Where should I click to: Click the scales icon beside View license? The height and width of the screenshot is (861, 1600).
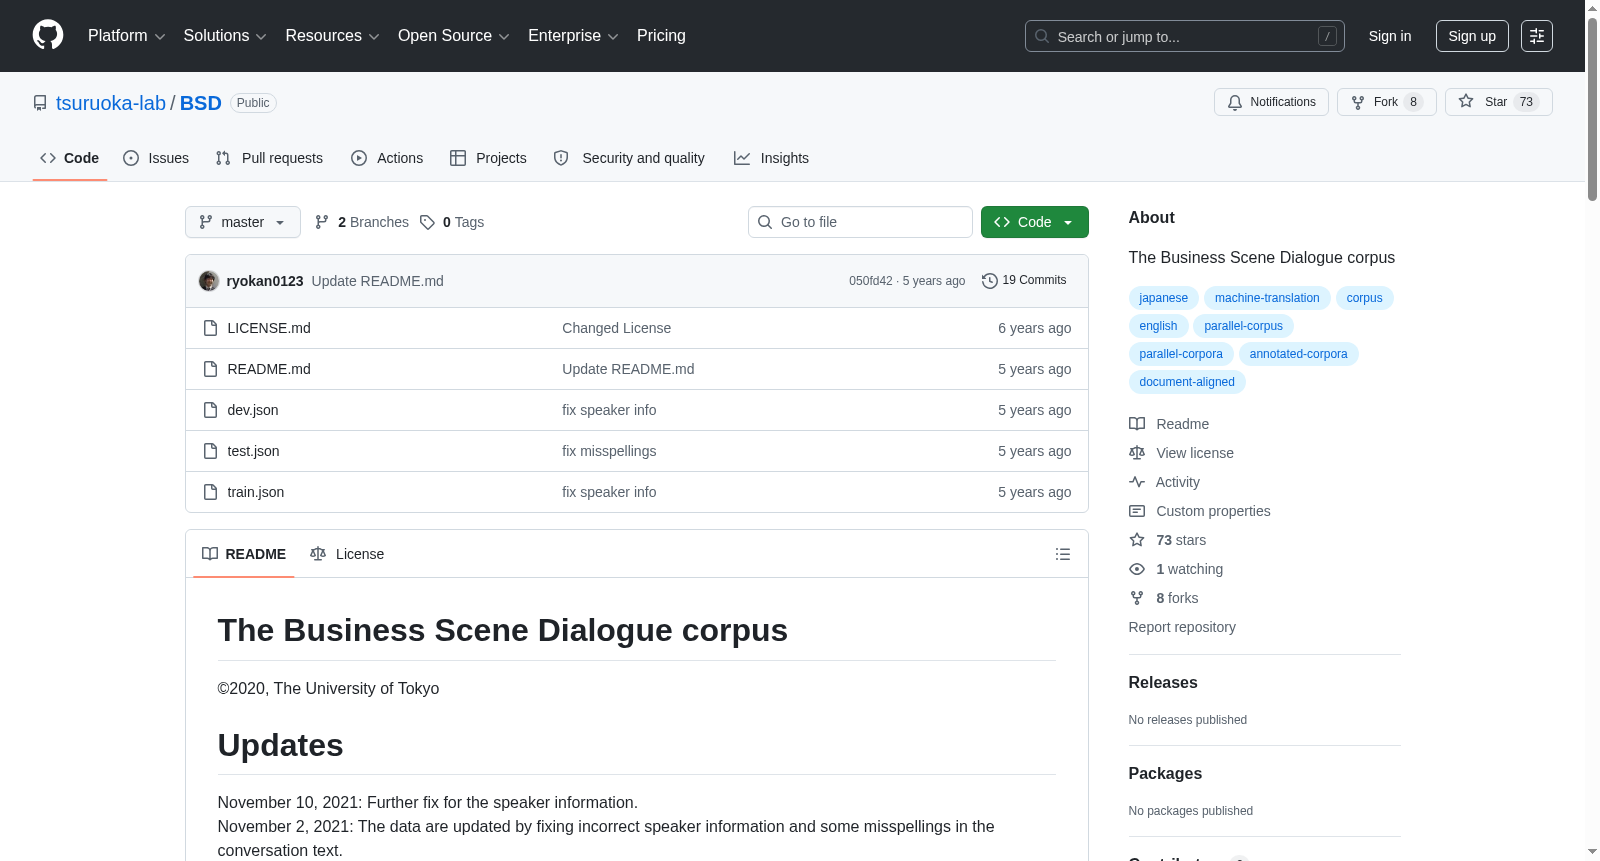tap(1137, 453)
